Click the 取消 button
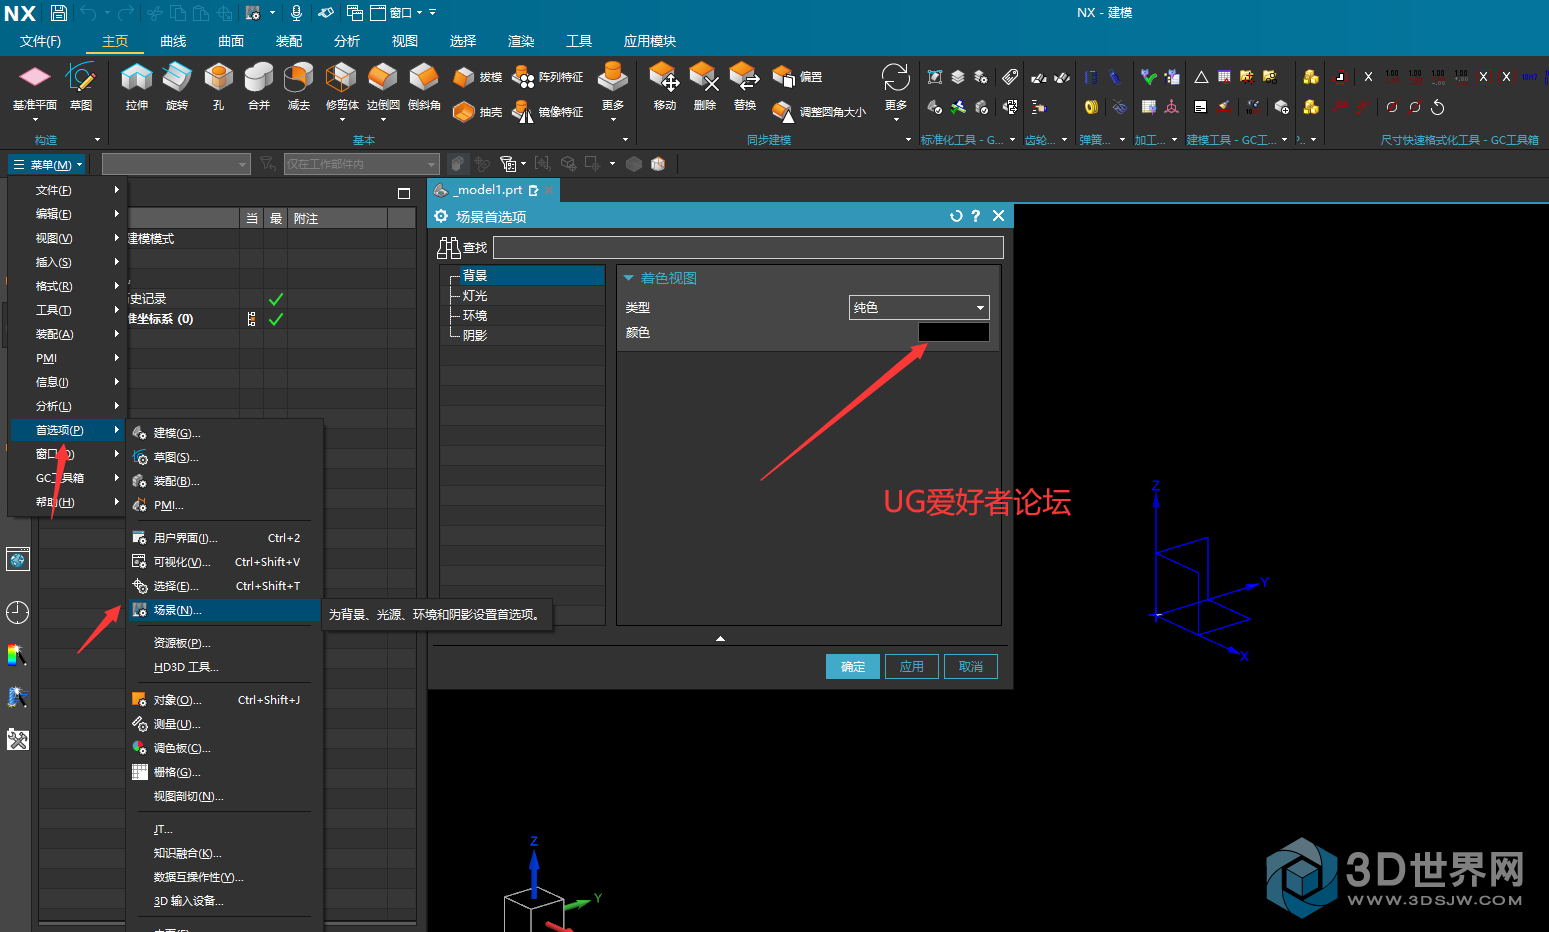The height and width of the screenshot is (932, 1549). 971,667
